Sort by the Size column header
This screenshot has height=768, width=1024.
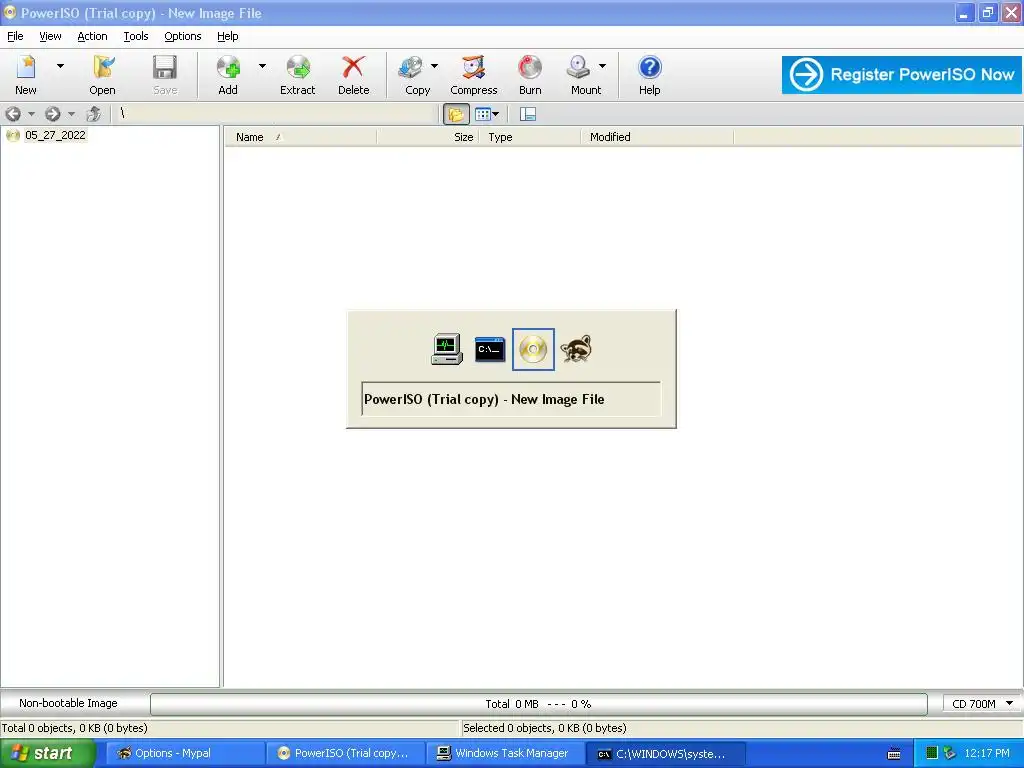[x=428, y=137]
